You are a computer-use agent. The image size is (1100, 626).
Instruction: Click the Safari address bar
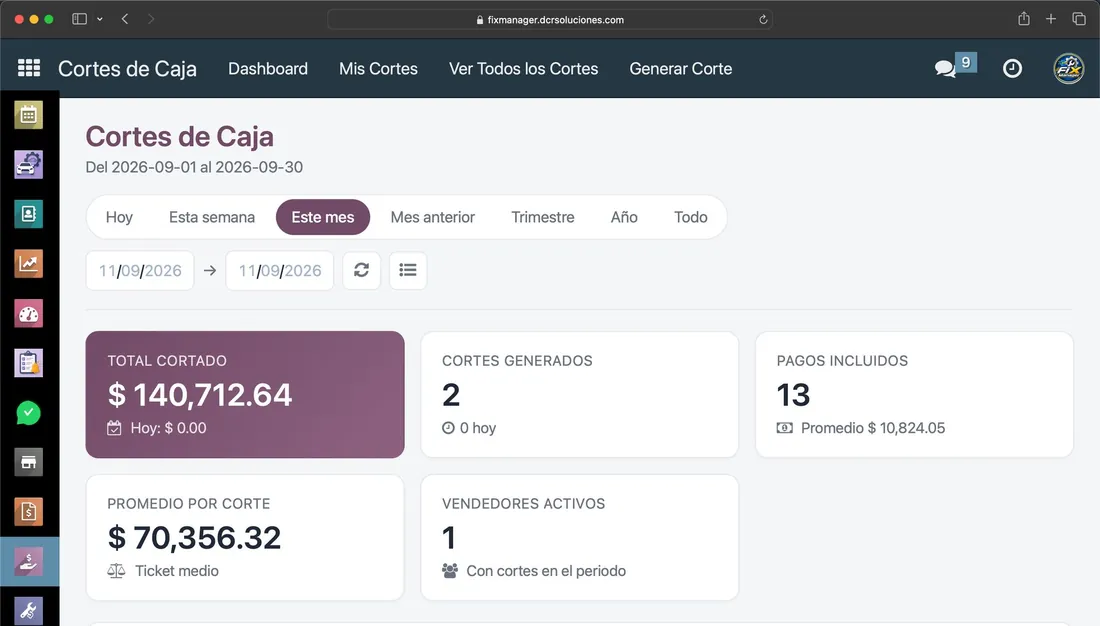[x=550, y=20]
